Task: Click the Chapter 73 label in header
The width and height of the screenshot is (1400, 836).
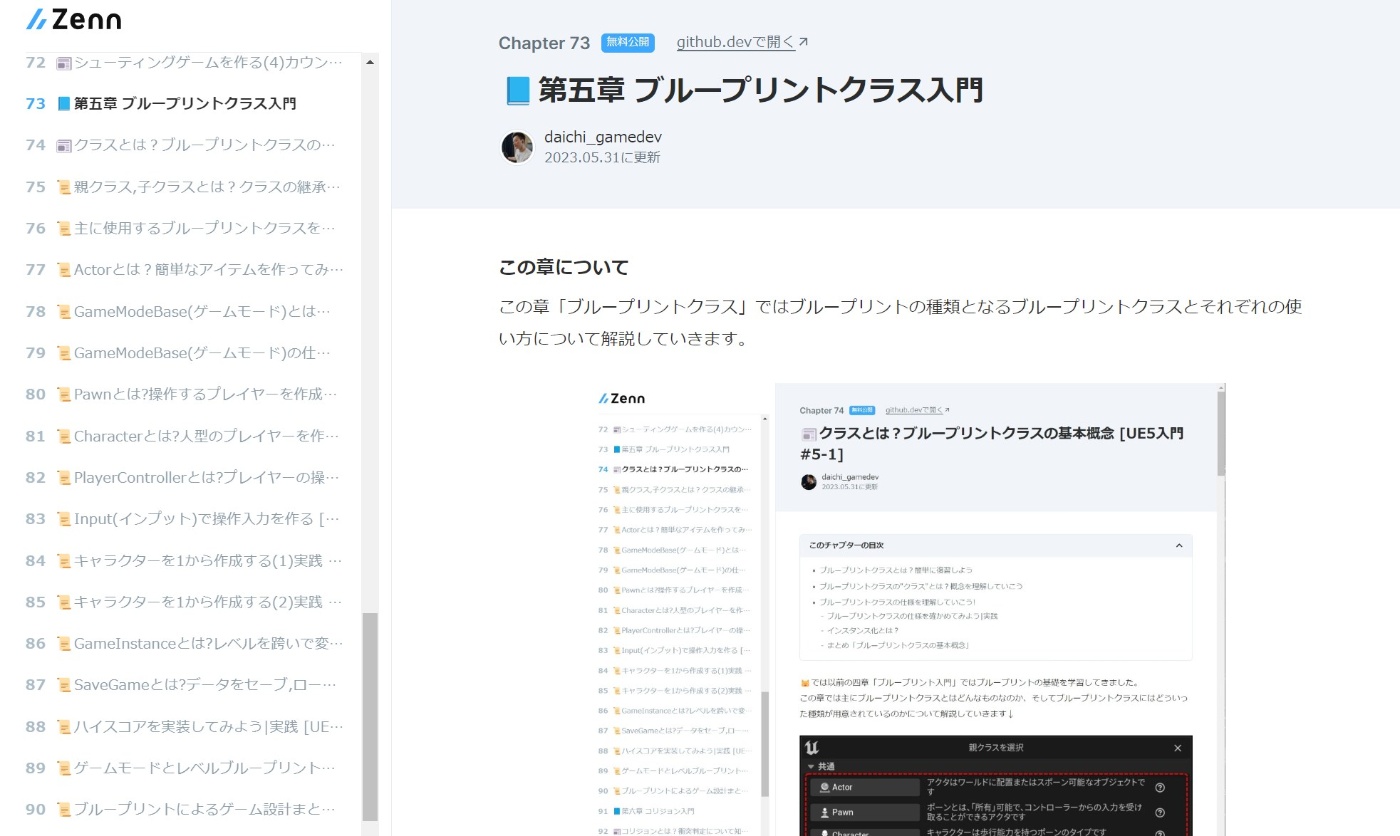Action: 544,43
